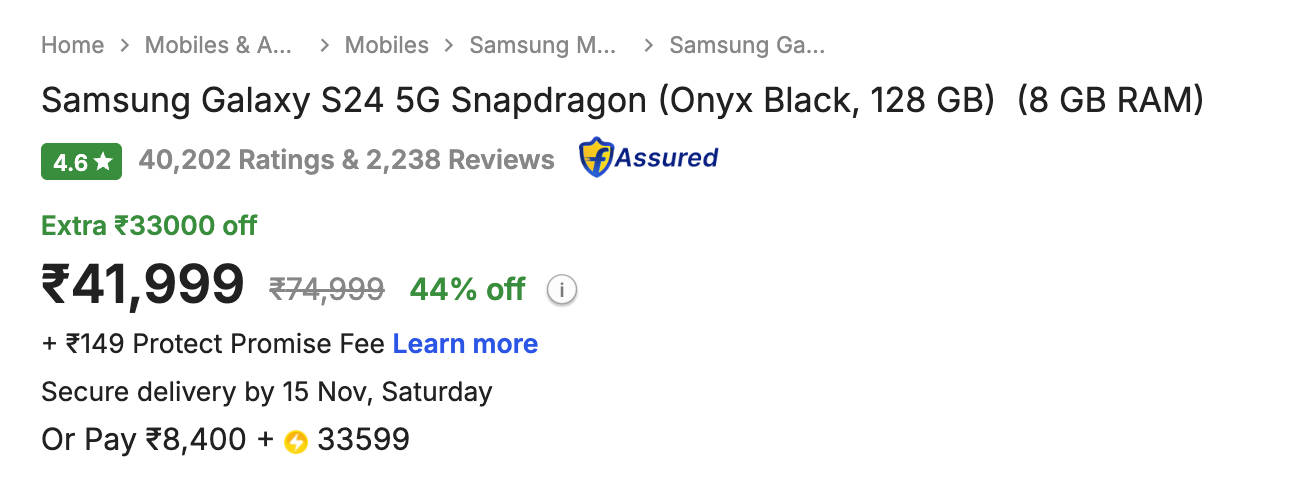
Task: View the 40,202 Ratings & 2,238 Reviews
Action: pyautogui.click(x=346, y=160)
